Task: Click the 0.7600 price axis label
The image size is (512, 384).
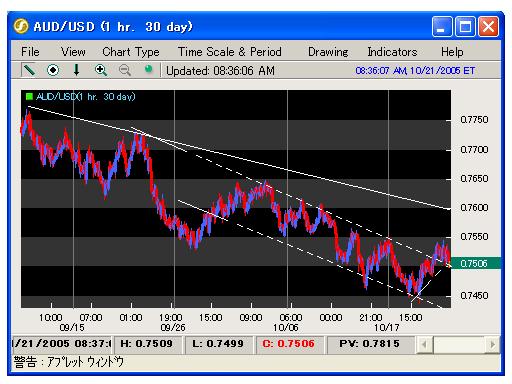Action: [474, 207]
